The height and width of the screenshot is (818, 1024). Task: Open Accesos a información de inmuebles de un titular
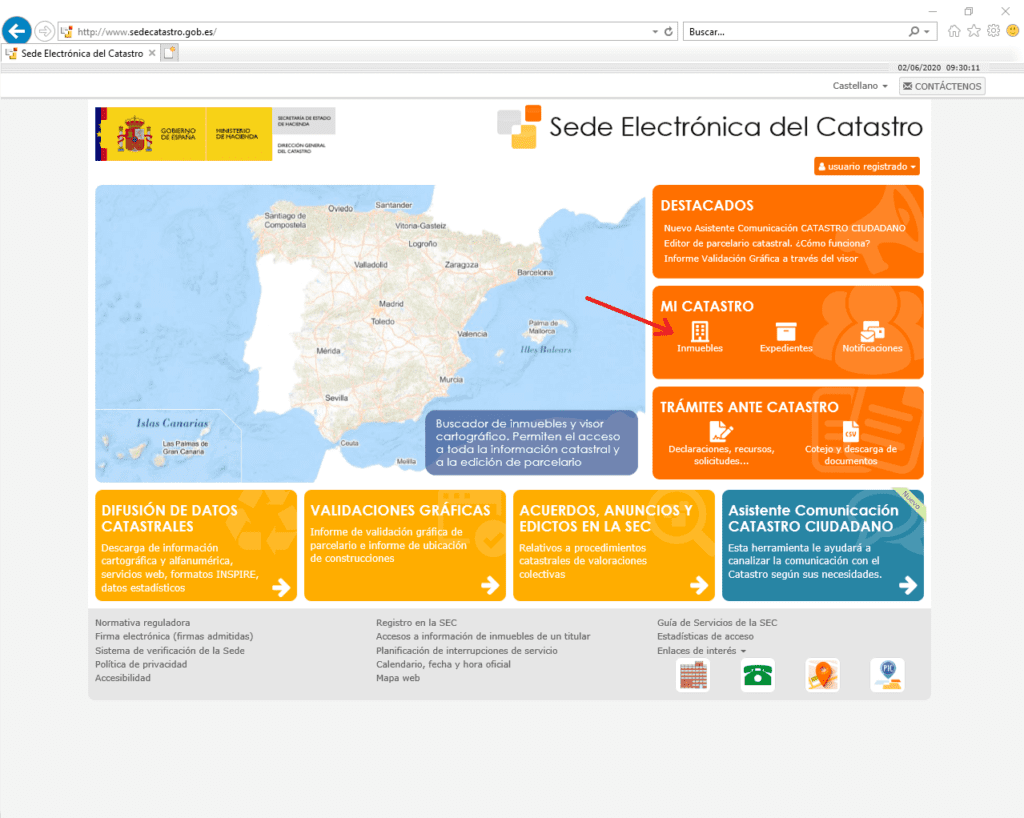[x=483, y=636]
